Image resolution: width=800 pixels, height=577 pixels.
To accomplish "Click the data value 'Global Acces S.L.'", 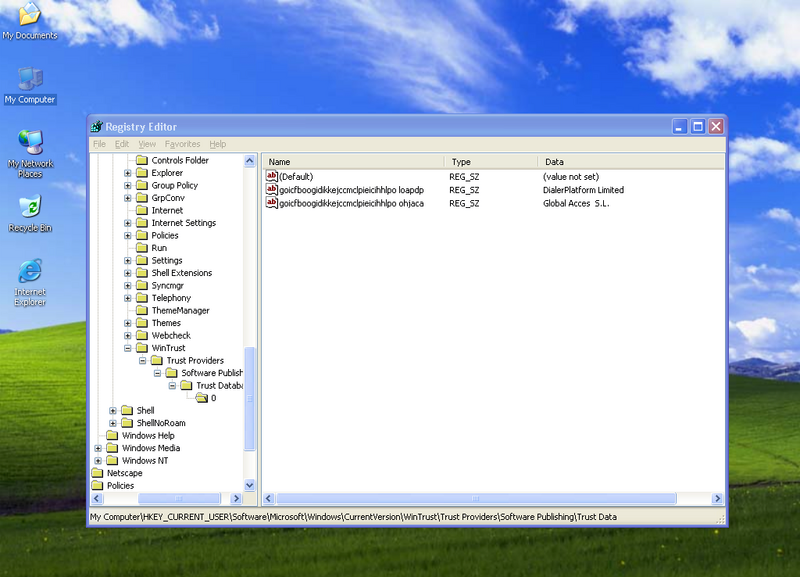I will 576,203.
